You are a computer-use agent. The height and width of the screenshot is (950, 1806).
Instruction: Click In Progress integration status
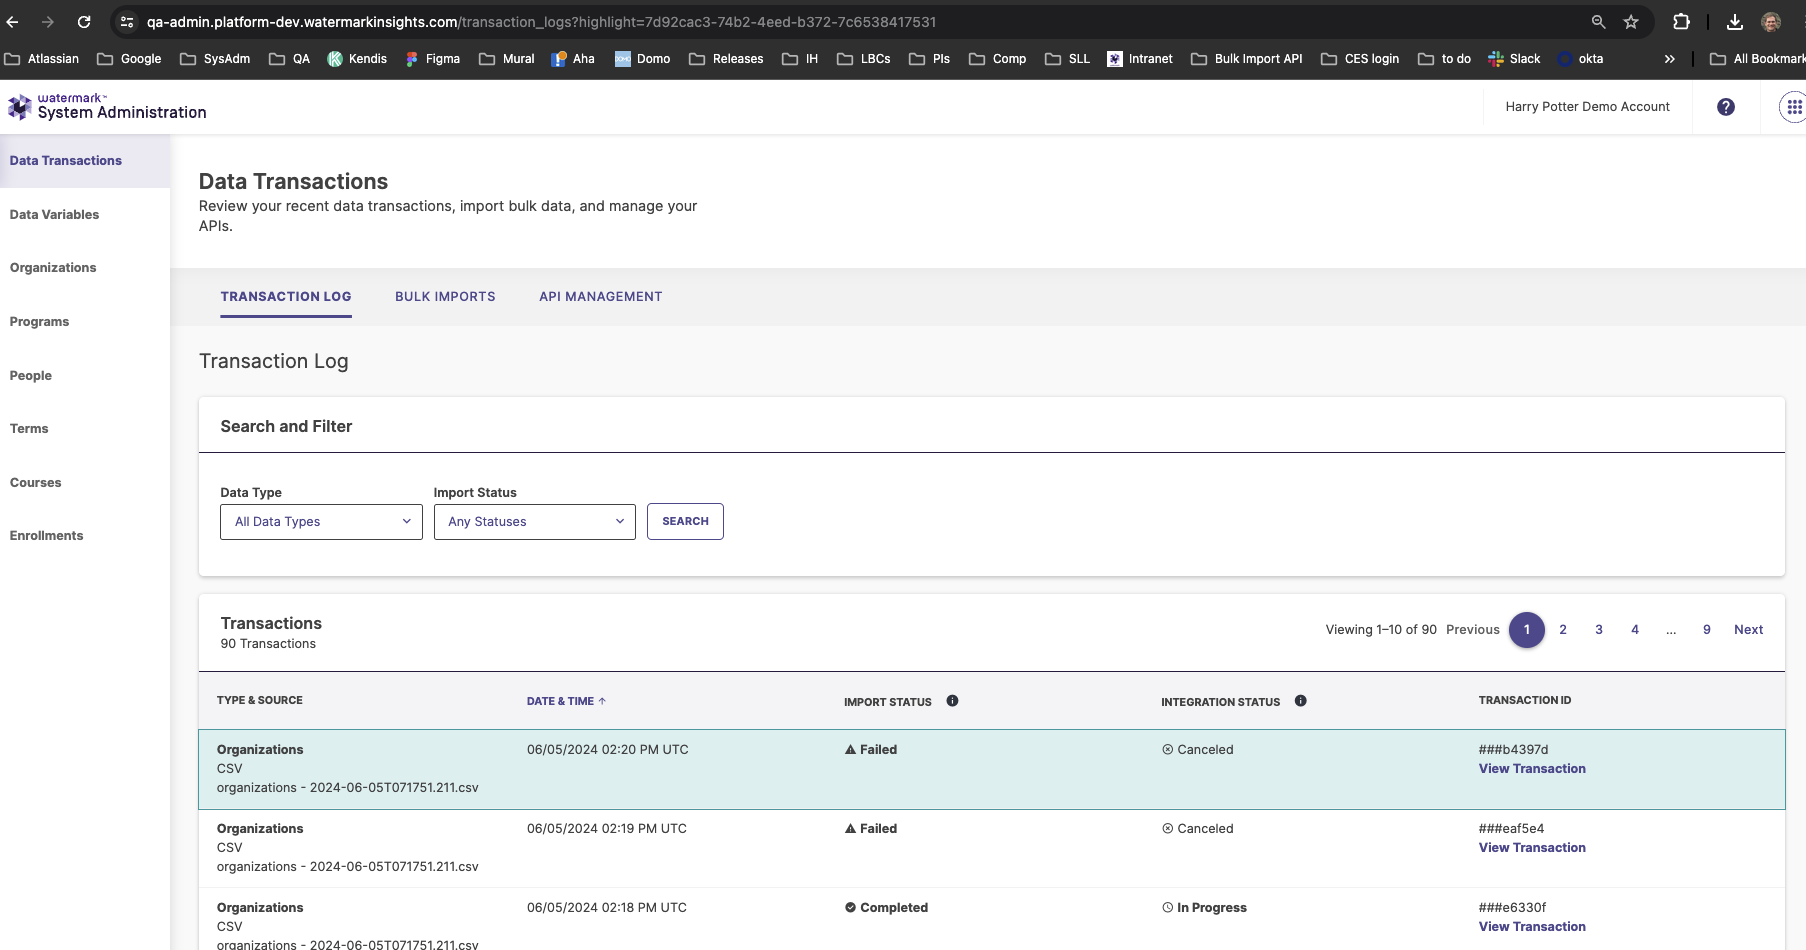[x=1204, y=908]
